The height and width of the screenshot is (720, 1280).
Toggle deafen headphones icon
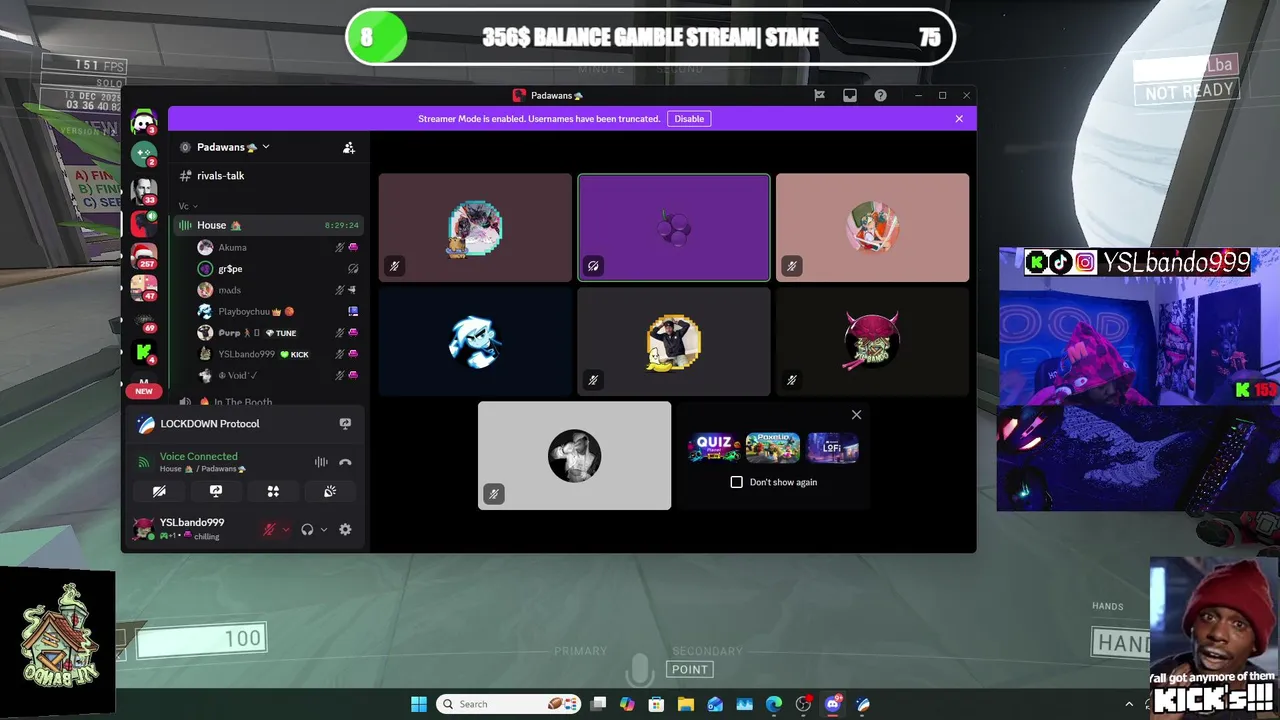tap(307, 530)
